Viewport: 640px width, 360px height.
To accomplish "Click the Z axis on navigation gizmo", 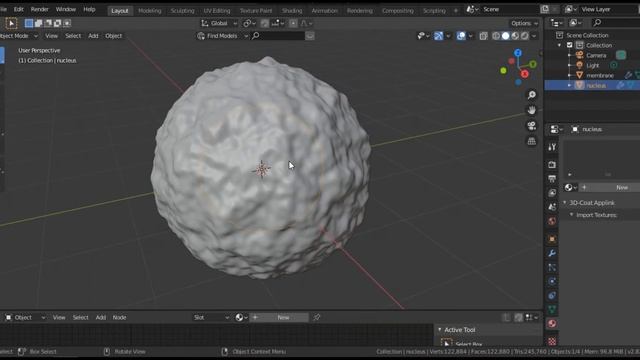I will [518, 53].
